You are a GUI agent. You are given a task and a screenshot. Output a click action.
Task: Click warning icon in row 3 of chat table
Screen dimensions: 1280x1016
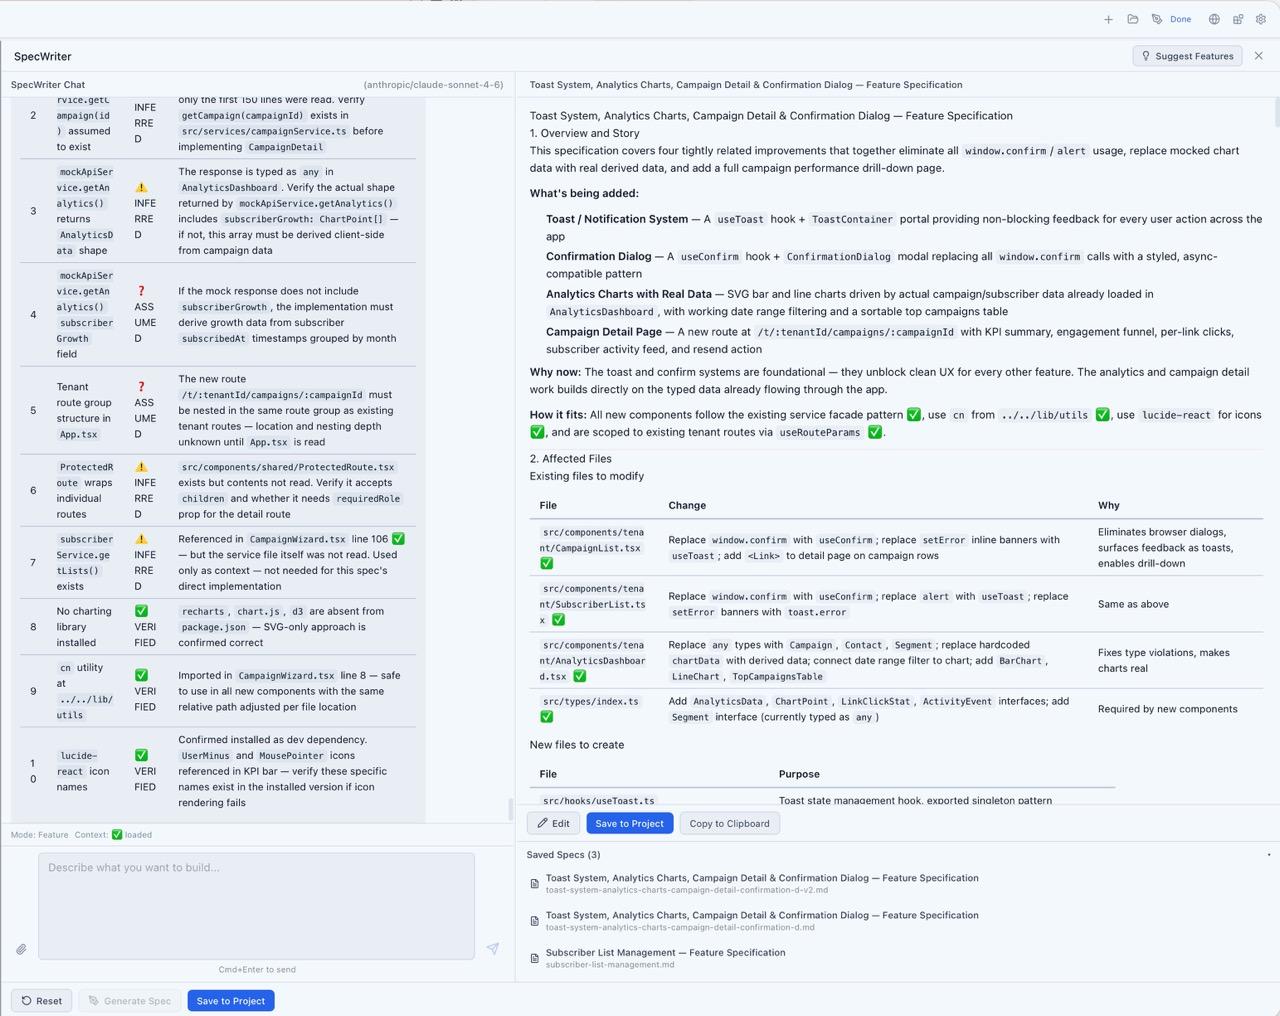[x=141, y=188]
